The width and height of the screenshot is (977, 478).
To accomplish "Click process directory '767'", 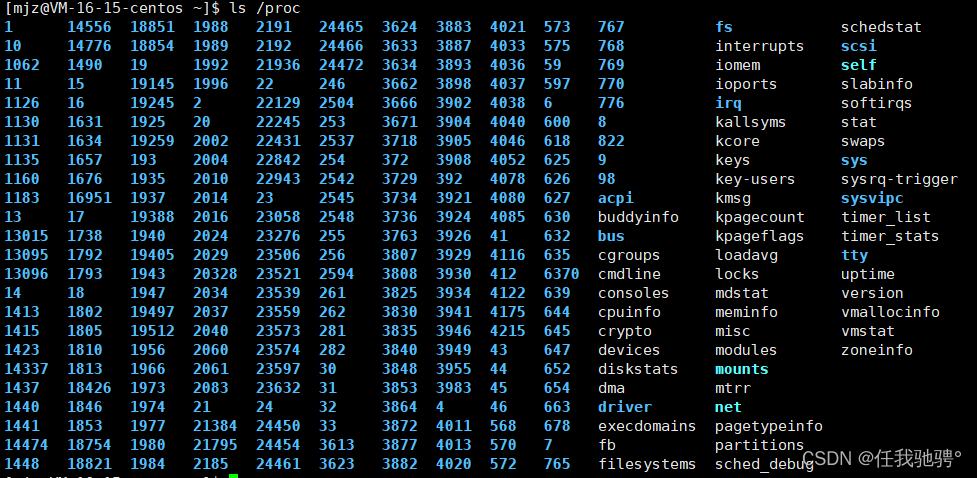I will pyautogui.click(x=611, y=27).
